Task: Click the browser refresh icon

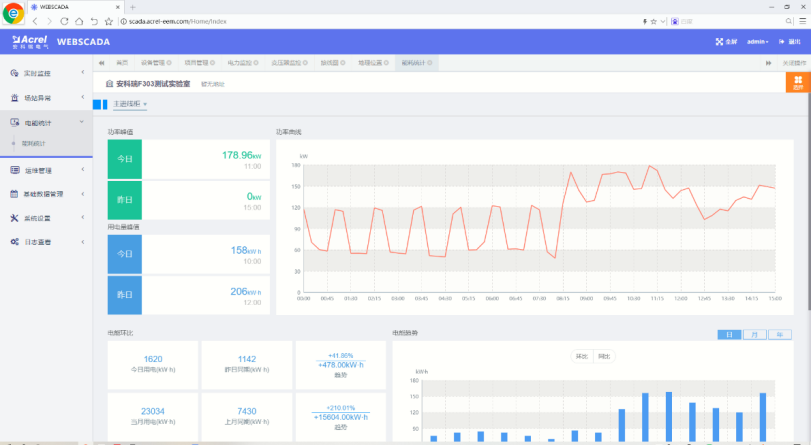Action: tap(65, 20)
